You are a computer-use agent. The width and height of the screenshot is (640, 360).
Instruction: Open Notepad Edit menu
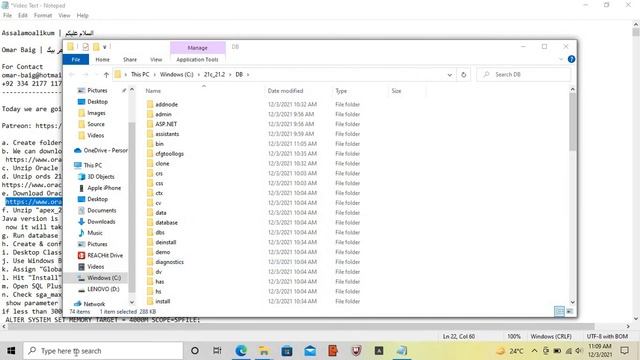pos(23,16)
